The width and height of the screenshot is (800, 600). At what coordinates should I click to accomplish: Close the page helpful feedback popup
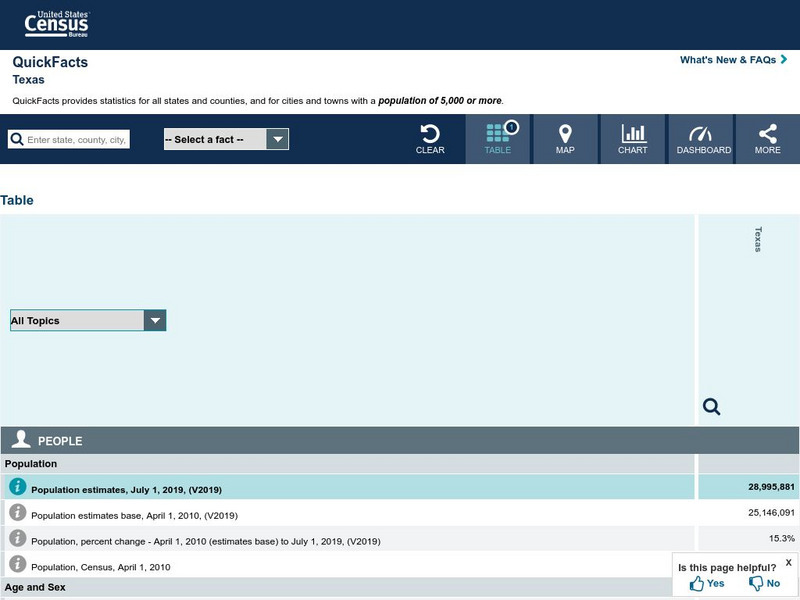point(789,562)
